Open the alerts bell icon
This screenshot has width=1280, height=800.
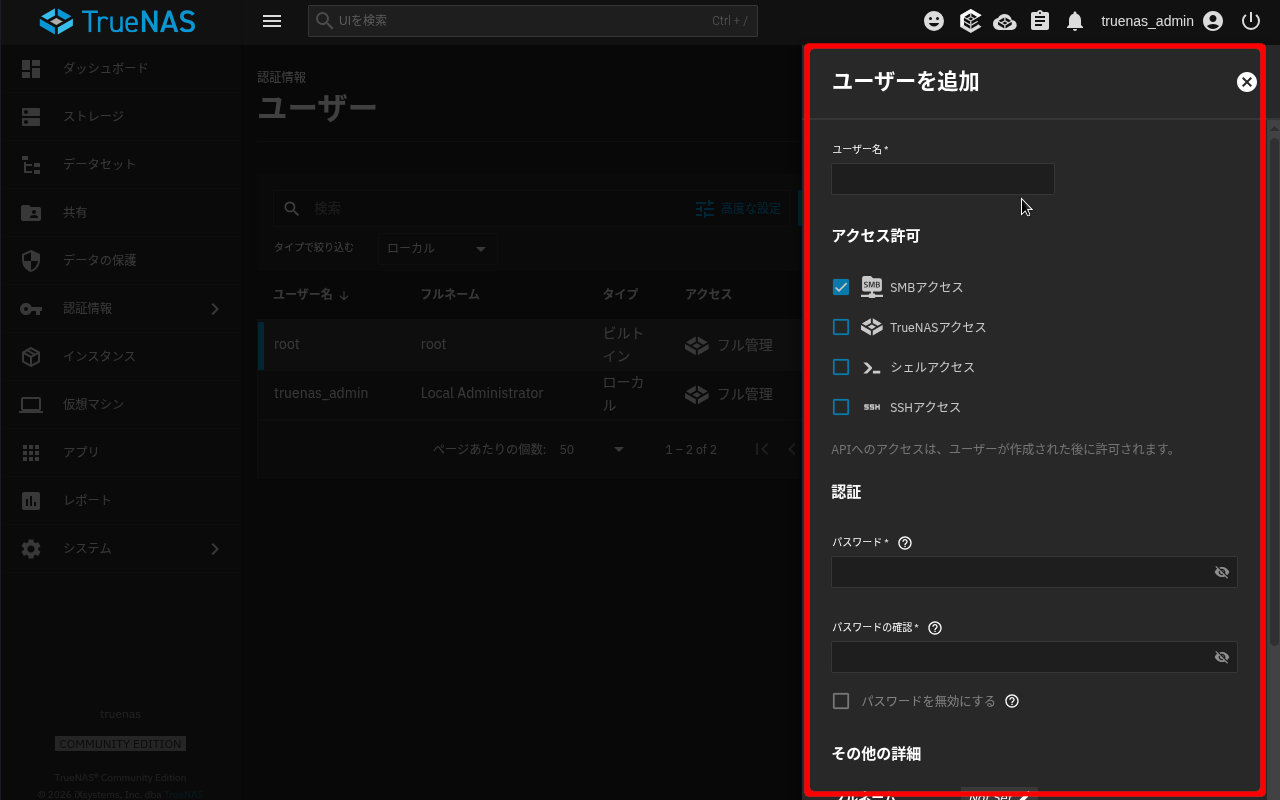[x=1075, y=21]
